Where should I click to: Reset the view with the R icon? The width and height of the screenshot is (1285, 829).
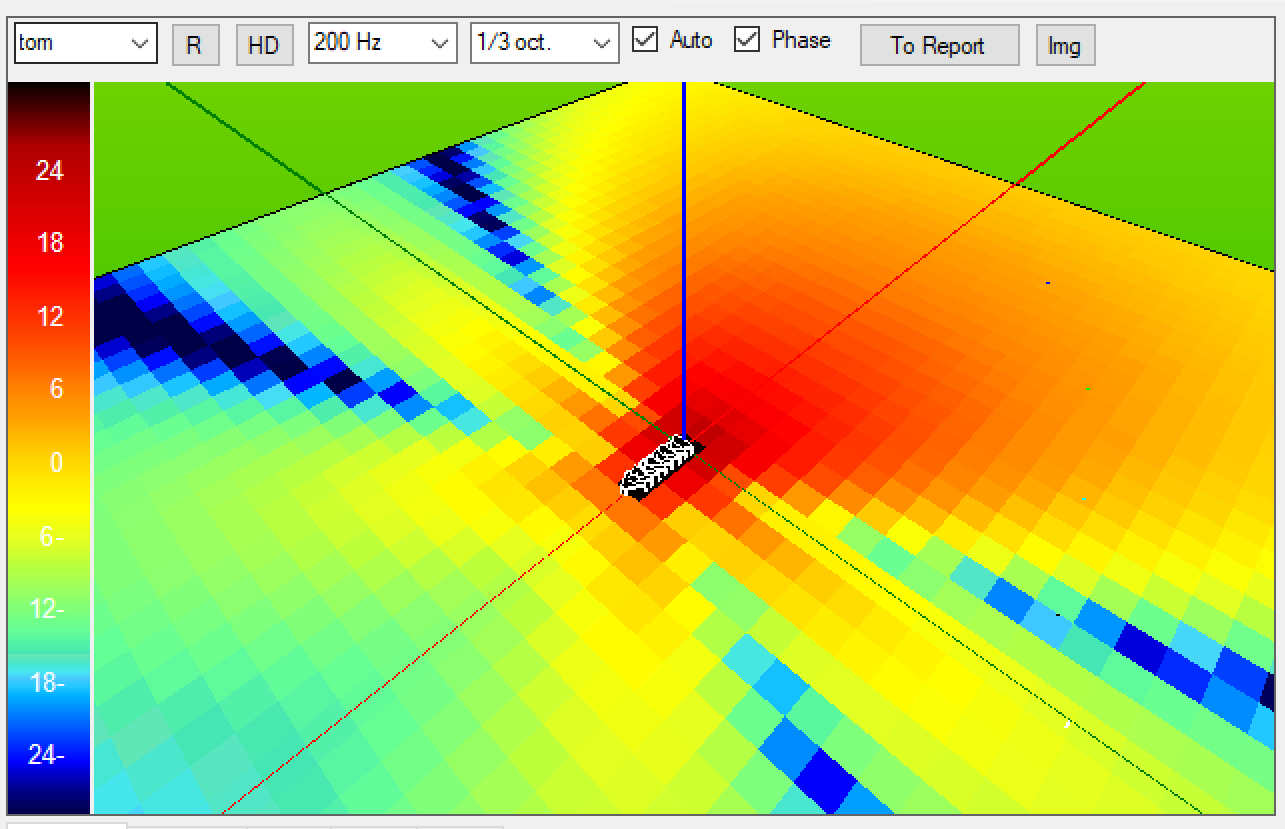[x=196, y=45]
